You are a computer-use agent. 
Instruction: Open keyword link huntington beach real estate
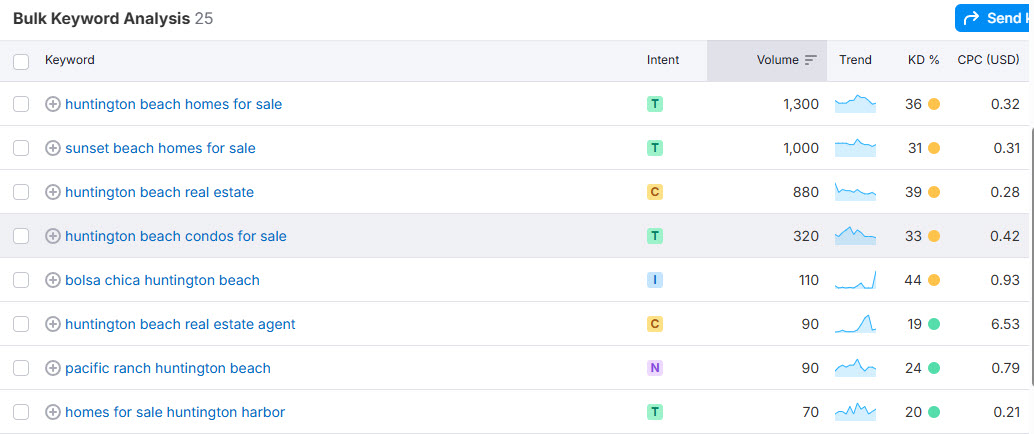click(160, 192)
